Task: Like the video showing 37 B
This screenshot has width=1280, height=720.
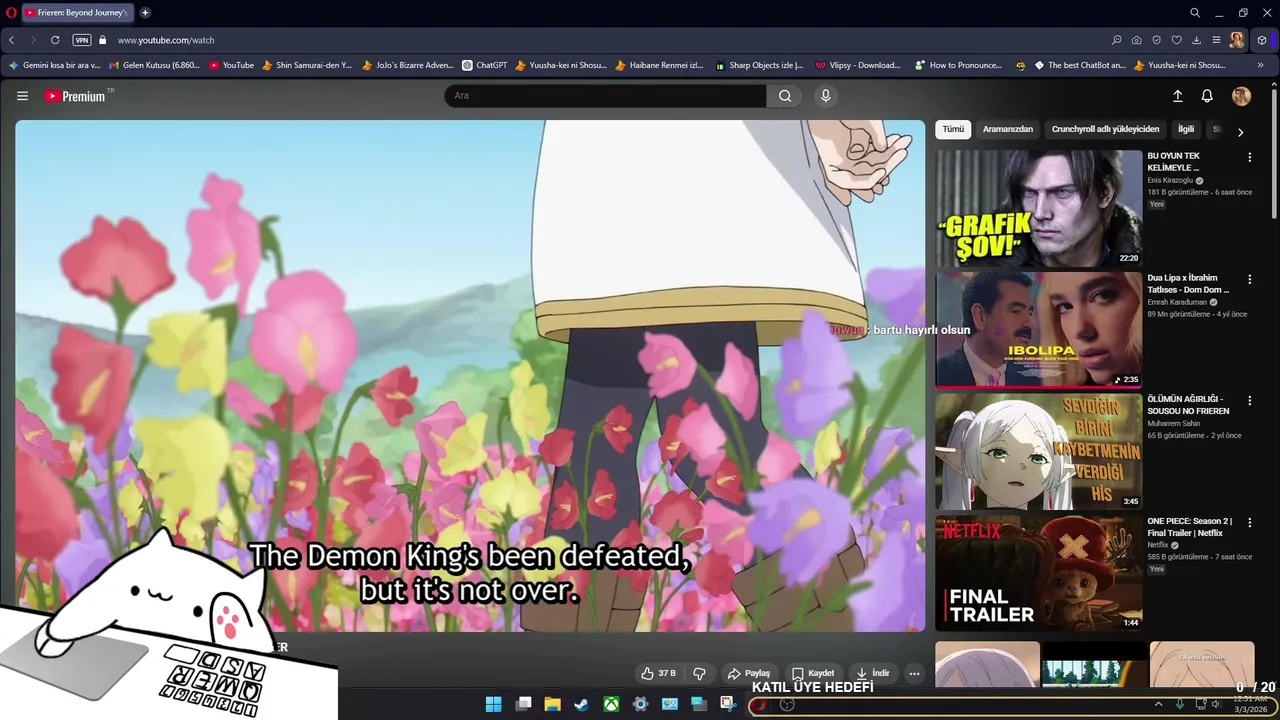Action: tap(658, 673)
